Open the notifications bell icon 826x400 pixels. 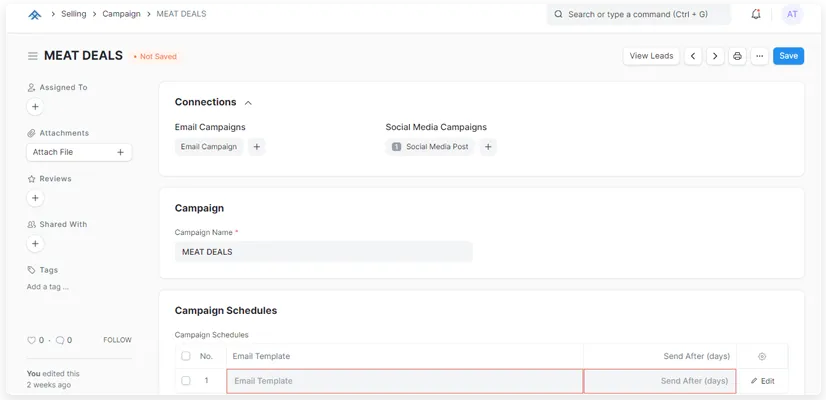(755, 14)
